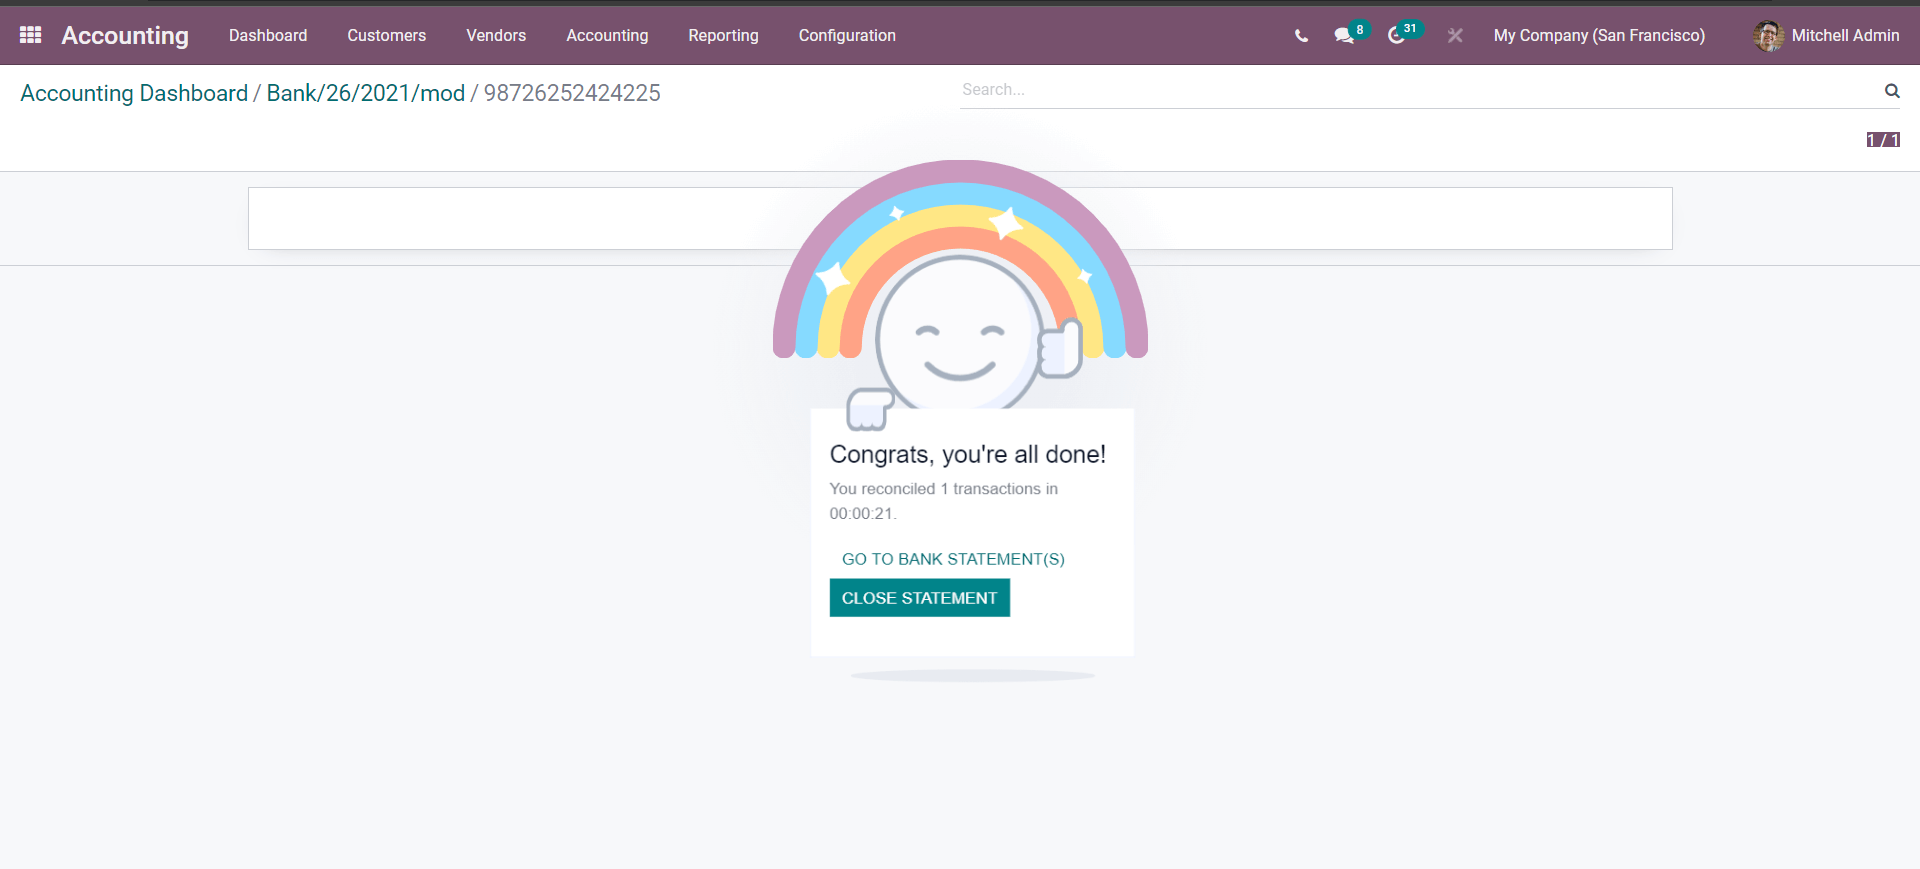Open the Vendors menu
Image resolution: width=1920 pixels, height=869 pixels.
coord(496,35)
